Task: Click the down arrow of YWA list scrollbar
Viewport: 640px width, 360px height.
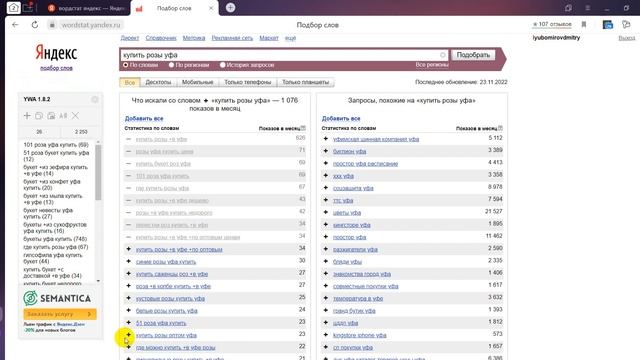Action: pyautogui.click(x=98, y=281)
